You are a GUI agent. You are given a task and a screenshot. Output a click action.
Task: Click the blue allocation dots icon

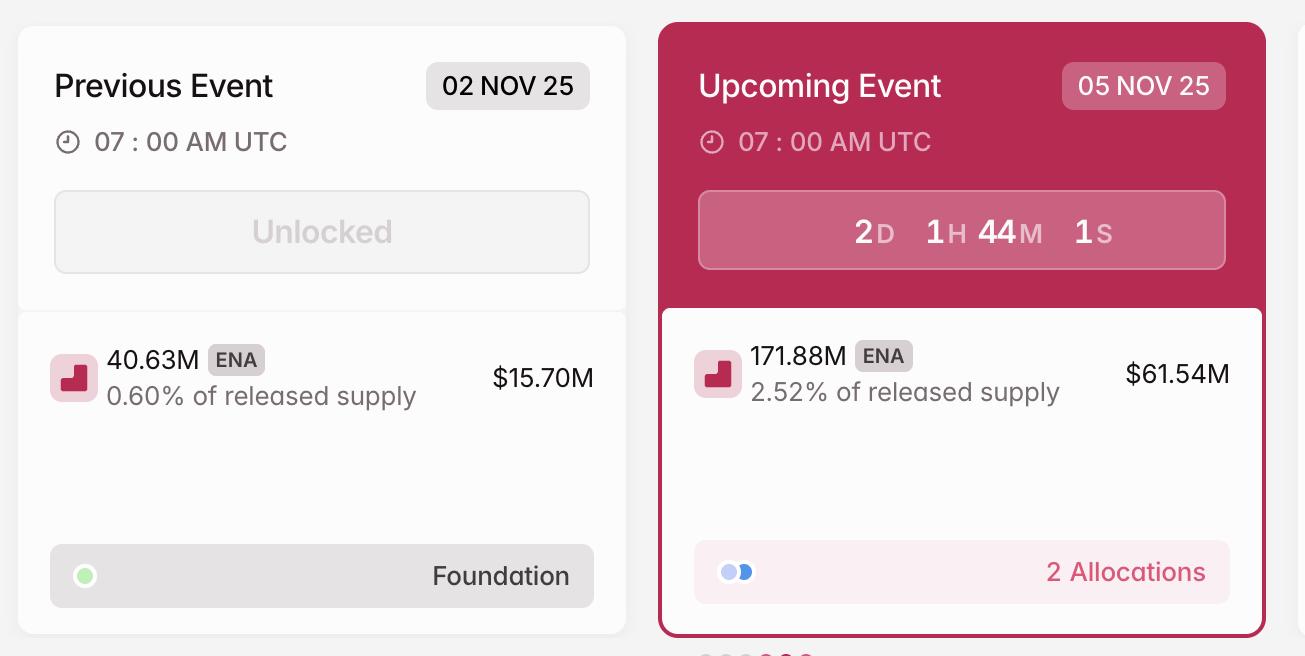coord(736,570)
